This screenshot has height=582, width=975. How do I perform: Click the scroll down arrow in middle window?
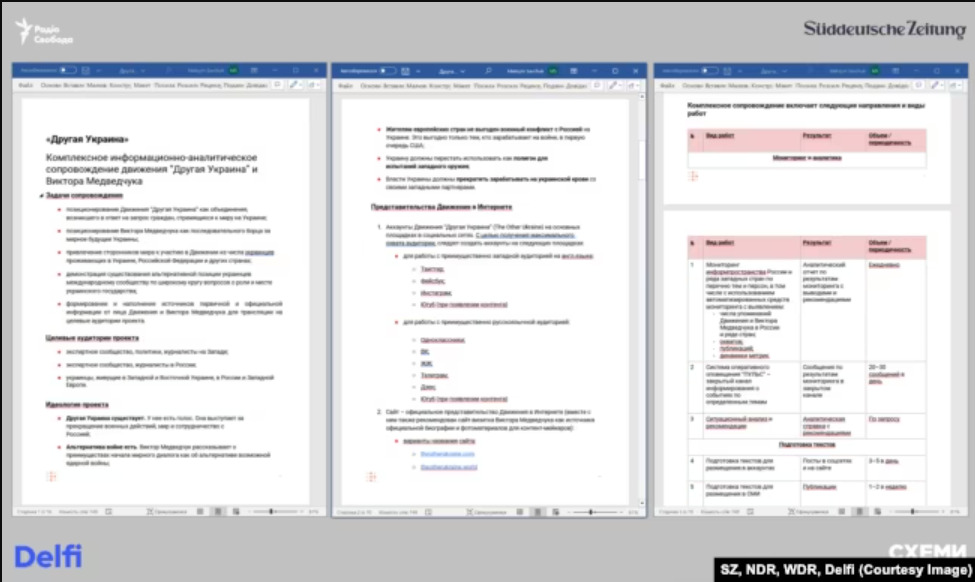642,502
